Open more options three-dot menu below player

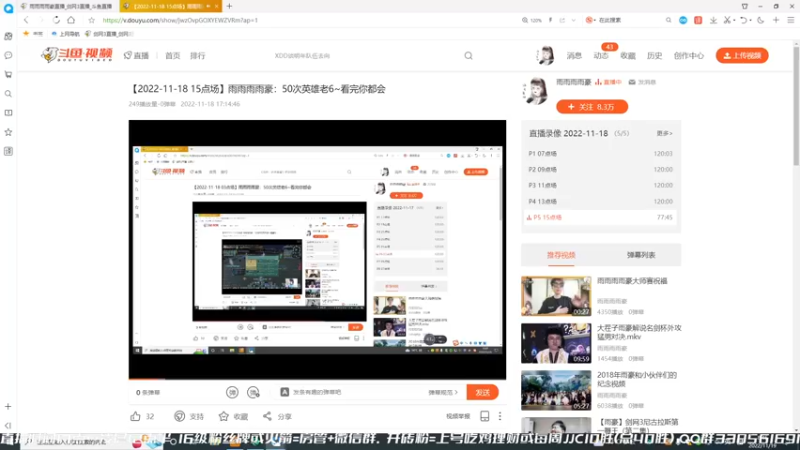[500, 416]
